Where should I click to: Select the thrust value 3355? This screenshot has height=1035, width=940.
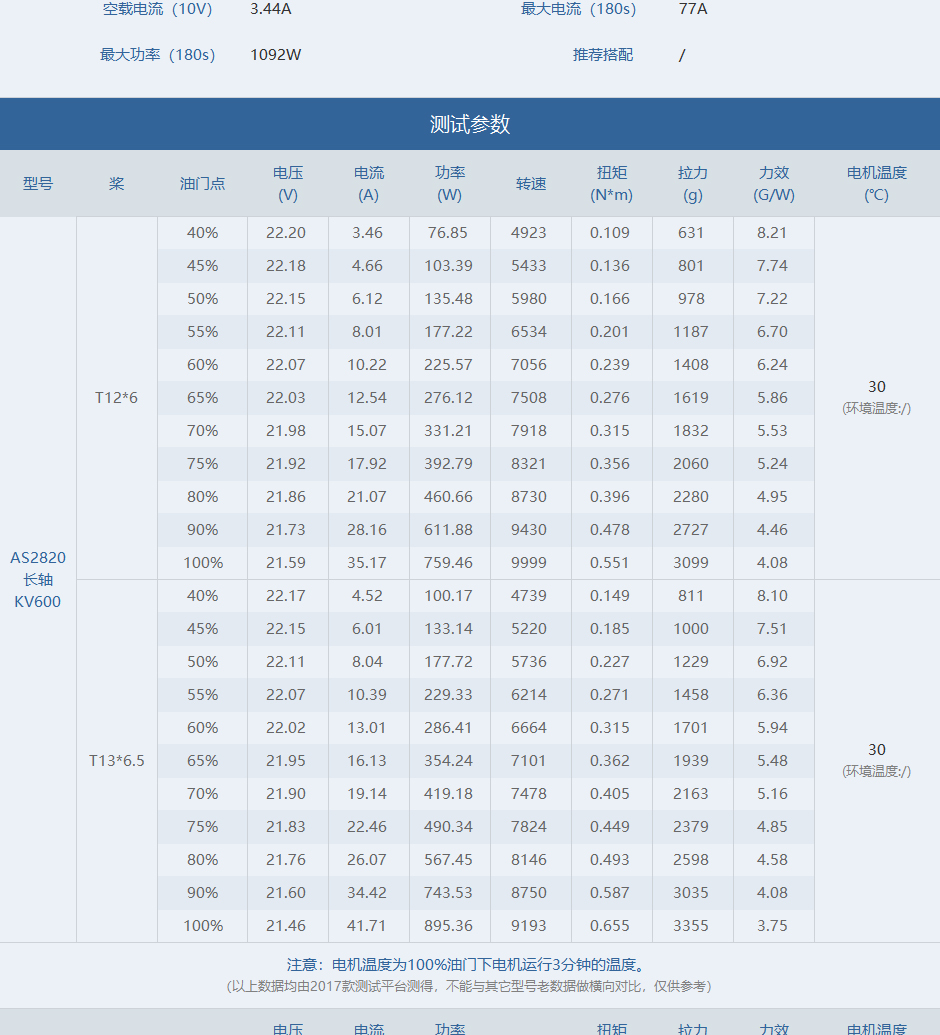[x=691, y=926]
